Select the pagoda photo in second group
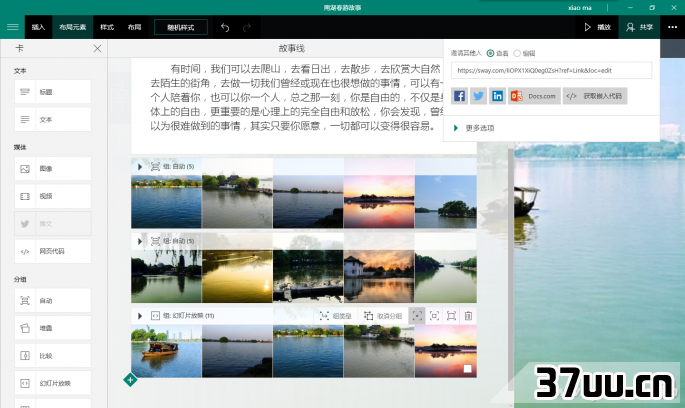Image resolution: width=685 pixels, height=408 pixels. (x=166, y=277)
